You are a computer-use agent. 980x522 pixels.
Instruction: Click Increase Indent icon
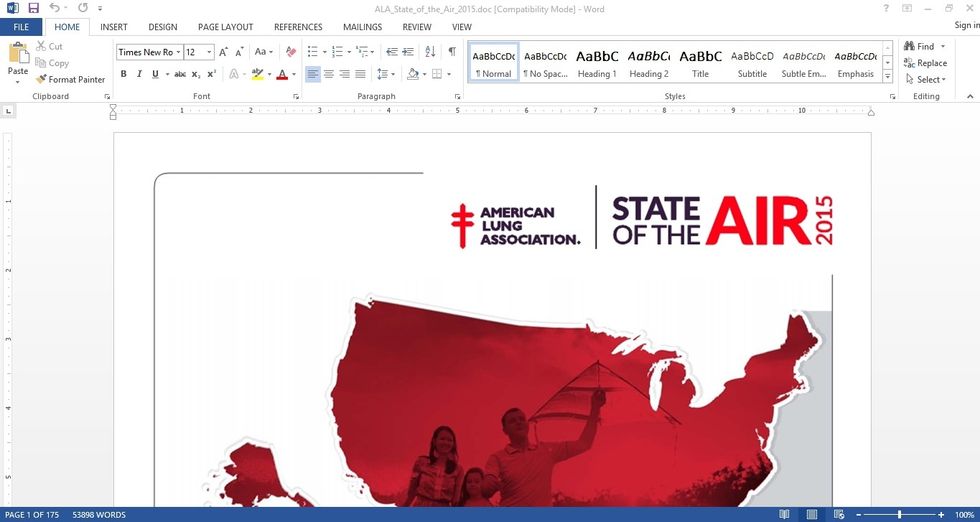[408, 52]
